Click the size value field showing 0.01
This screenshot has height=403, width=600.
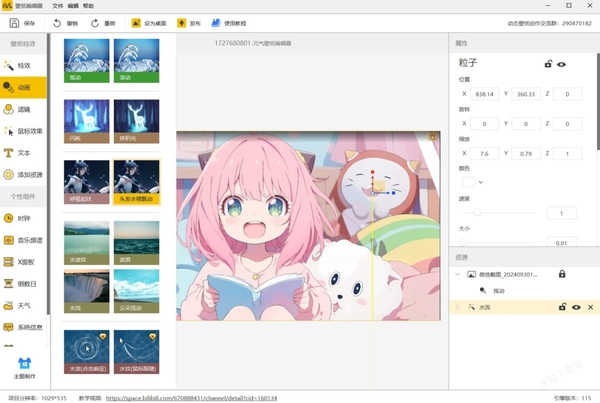point(562,242)
